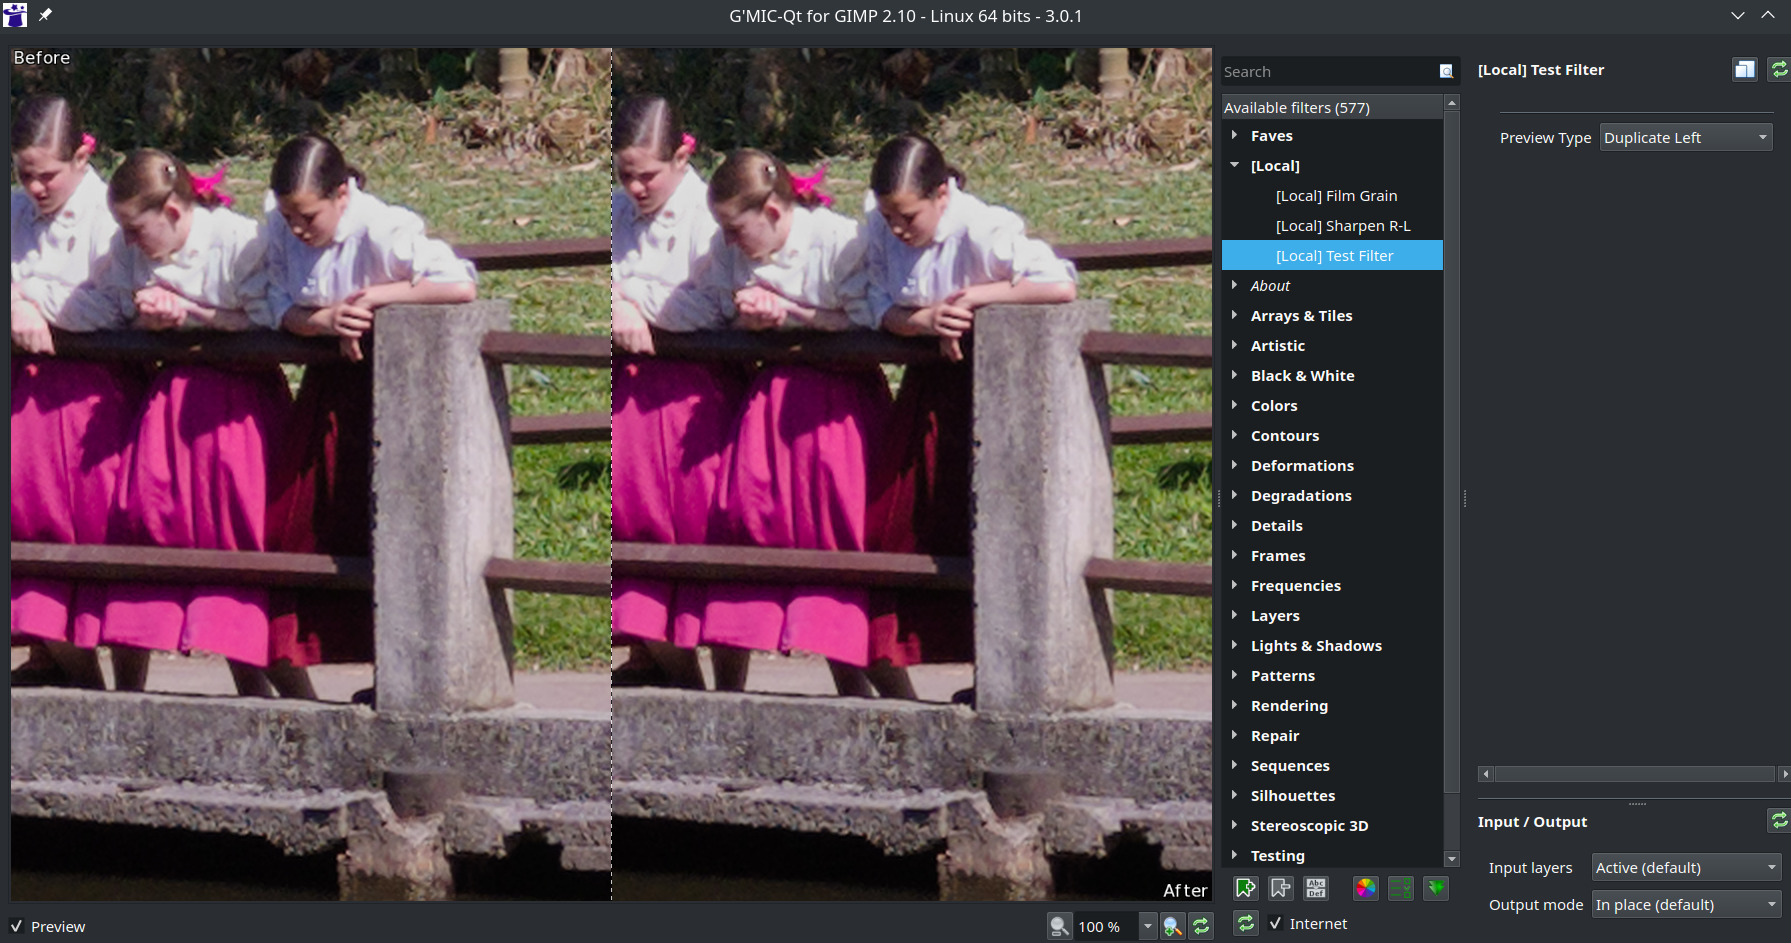This screenshot has height=943, width=1791.
Task: Click the update filters refresh button near Internet
Action: click(x=1245, y=924)
